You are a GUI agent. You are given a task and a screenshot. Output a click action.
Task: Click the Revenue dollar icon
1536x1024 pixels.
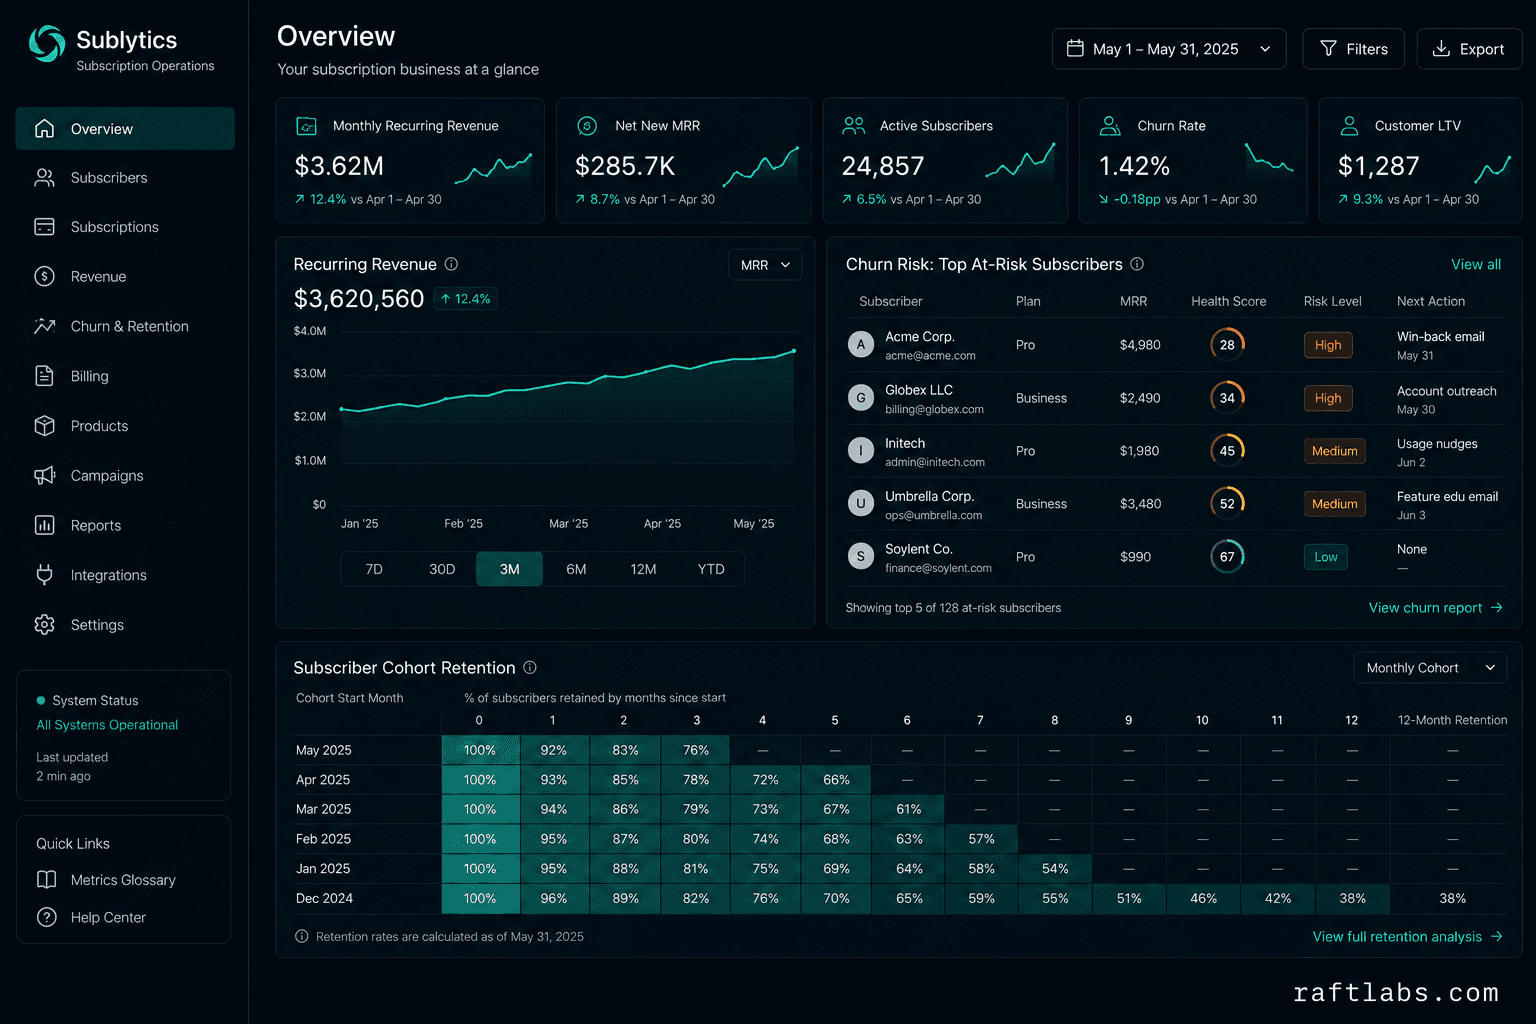(x=44, y=277)
